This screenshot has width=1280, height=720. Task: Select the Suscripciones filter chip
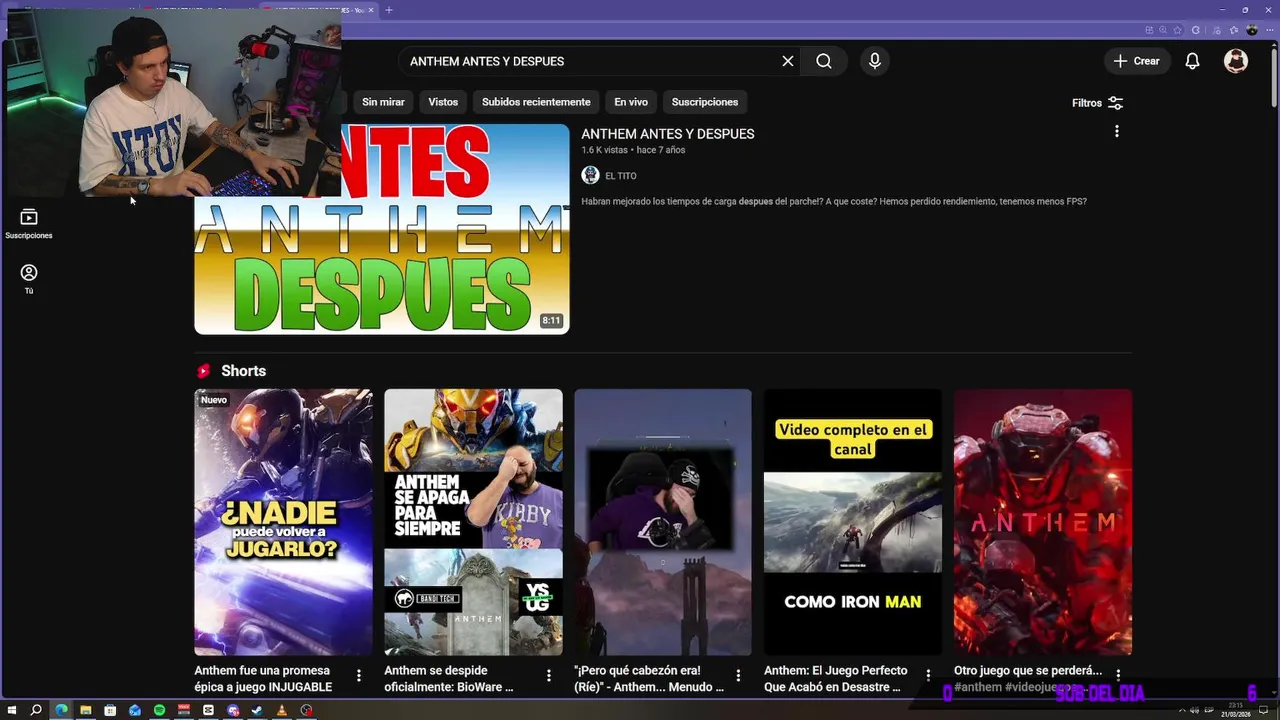705,102
